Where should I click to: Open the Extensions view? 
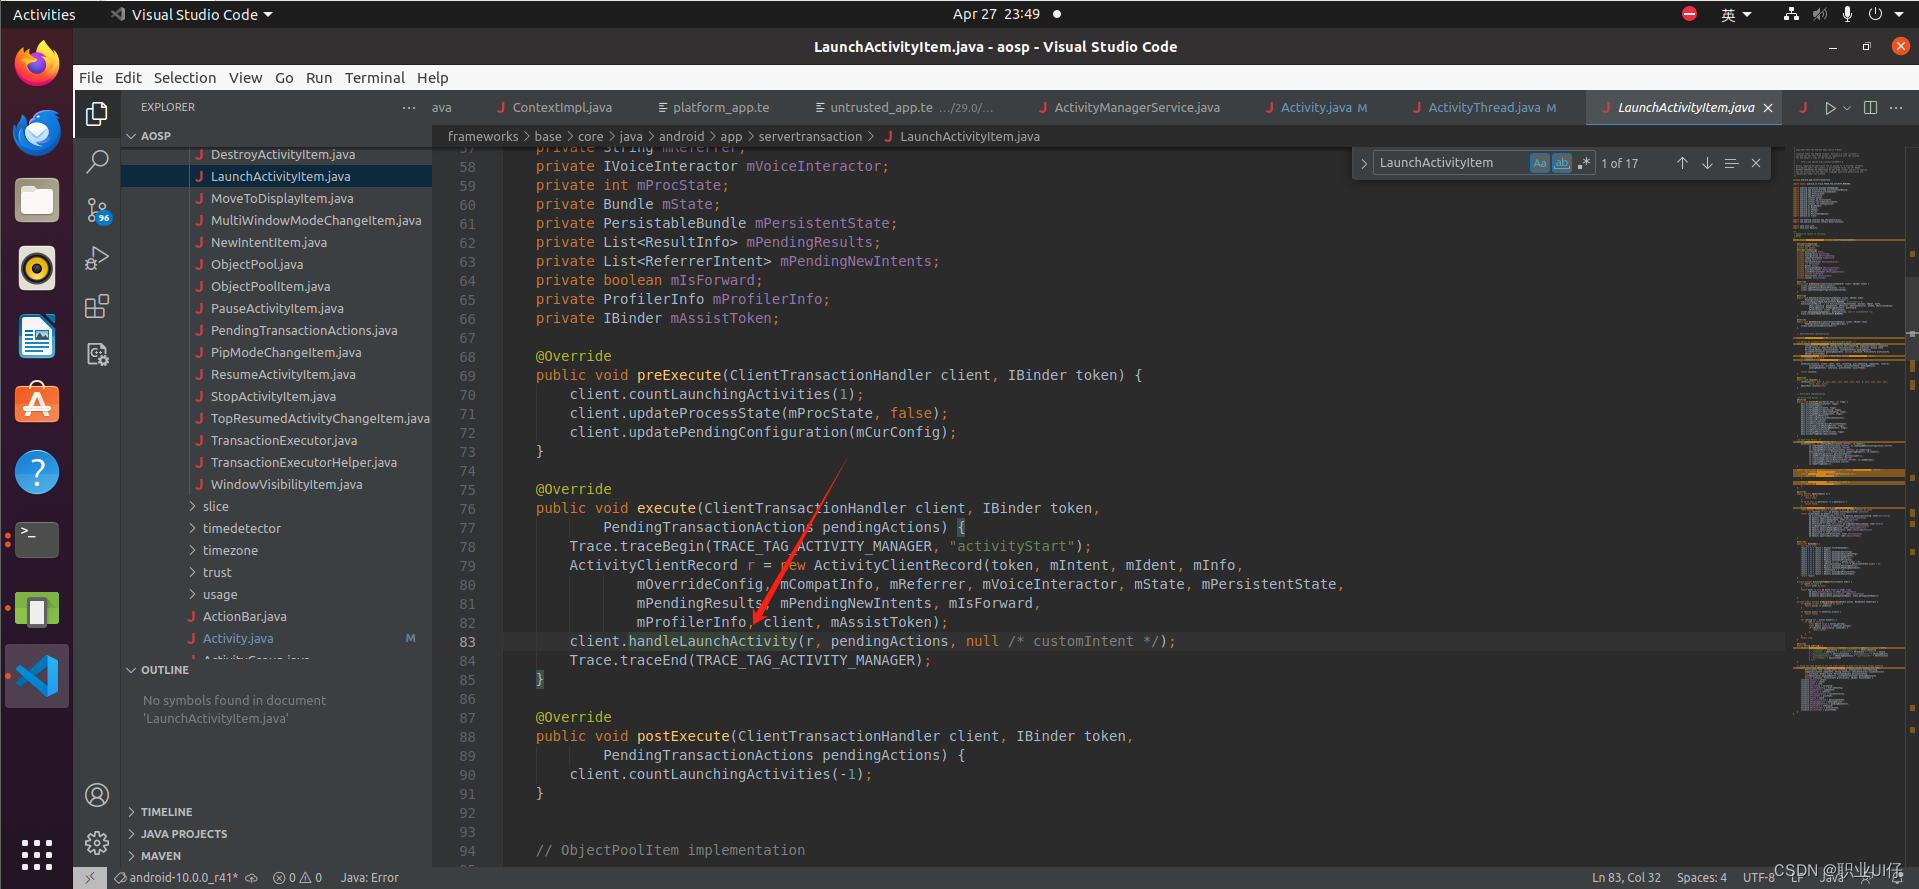tap(97, 306)
